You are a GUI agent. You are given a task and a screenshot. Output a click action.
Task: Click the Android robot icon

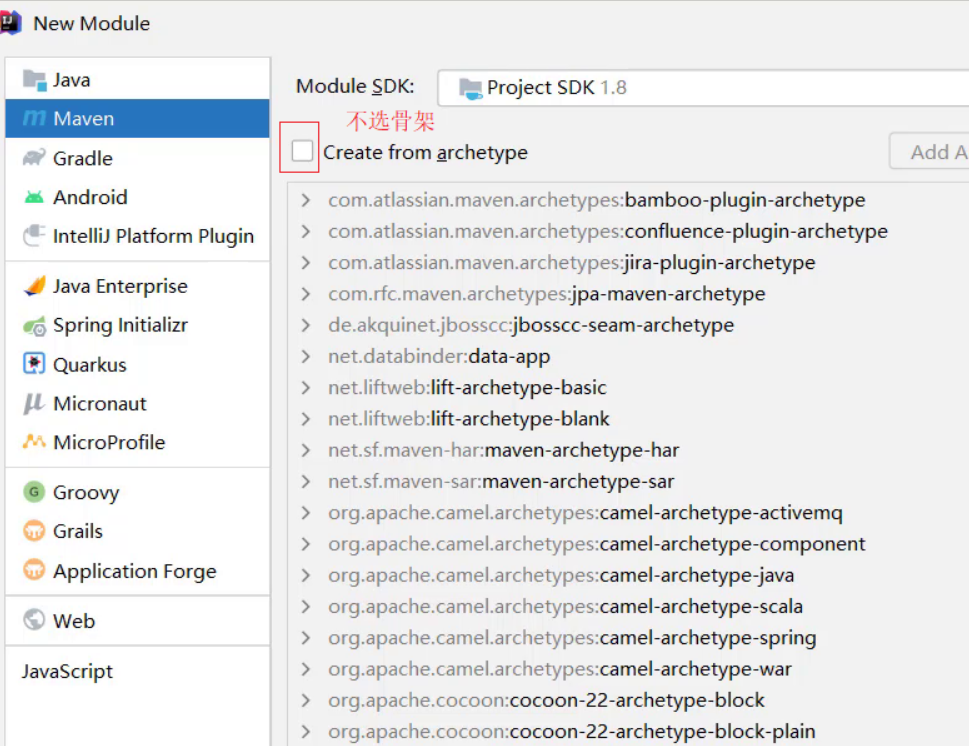[x=35, y=197]
